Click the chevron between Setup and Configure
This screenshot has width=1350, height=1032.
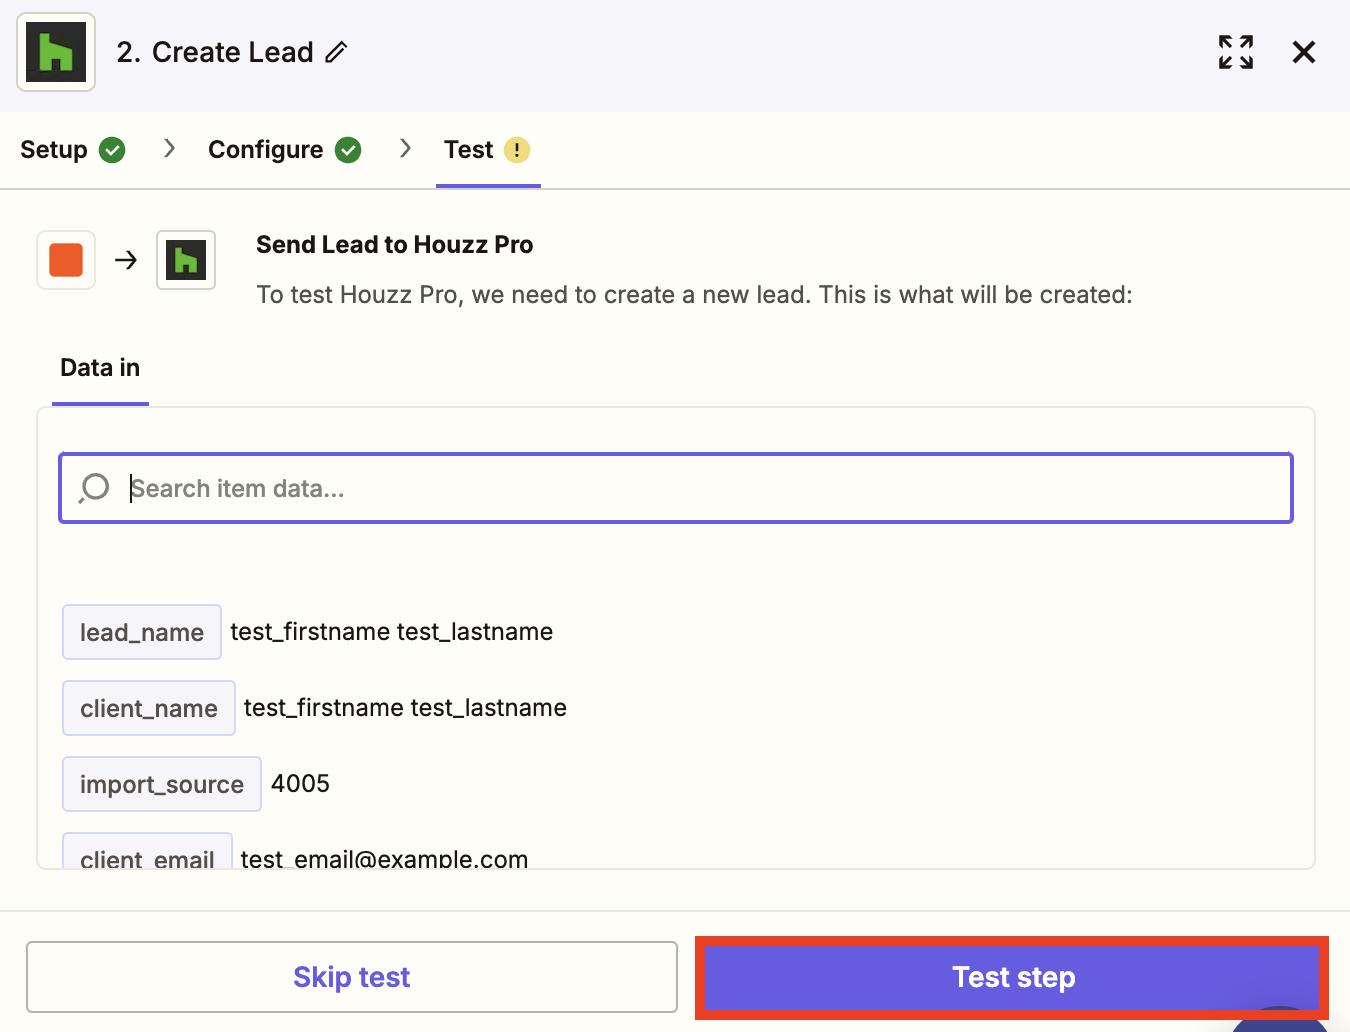[168, 148]
